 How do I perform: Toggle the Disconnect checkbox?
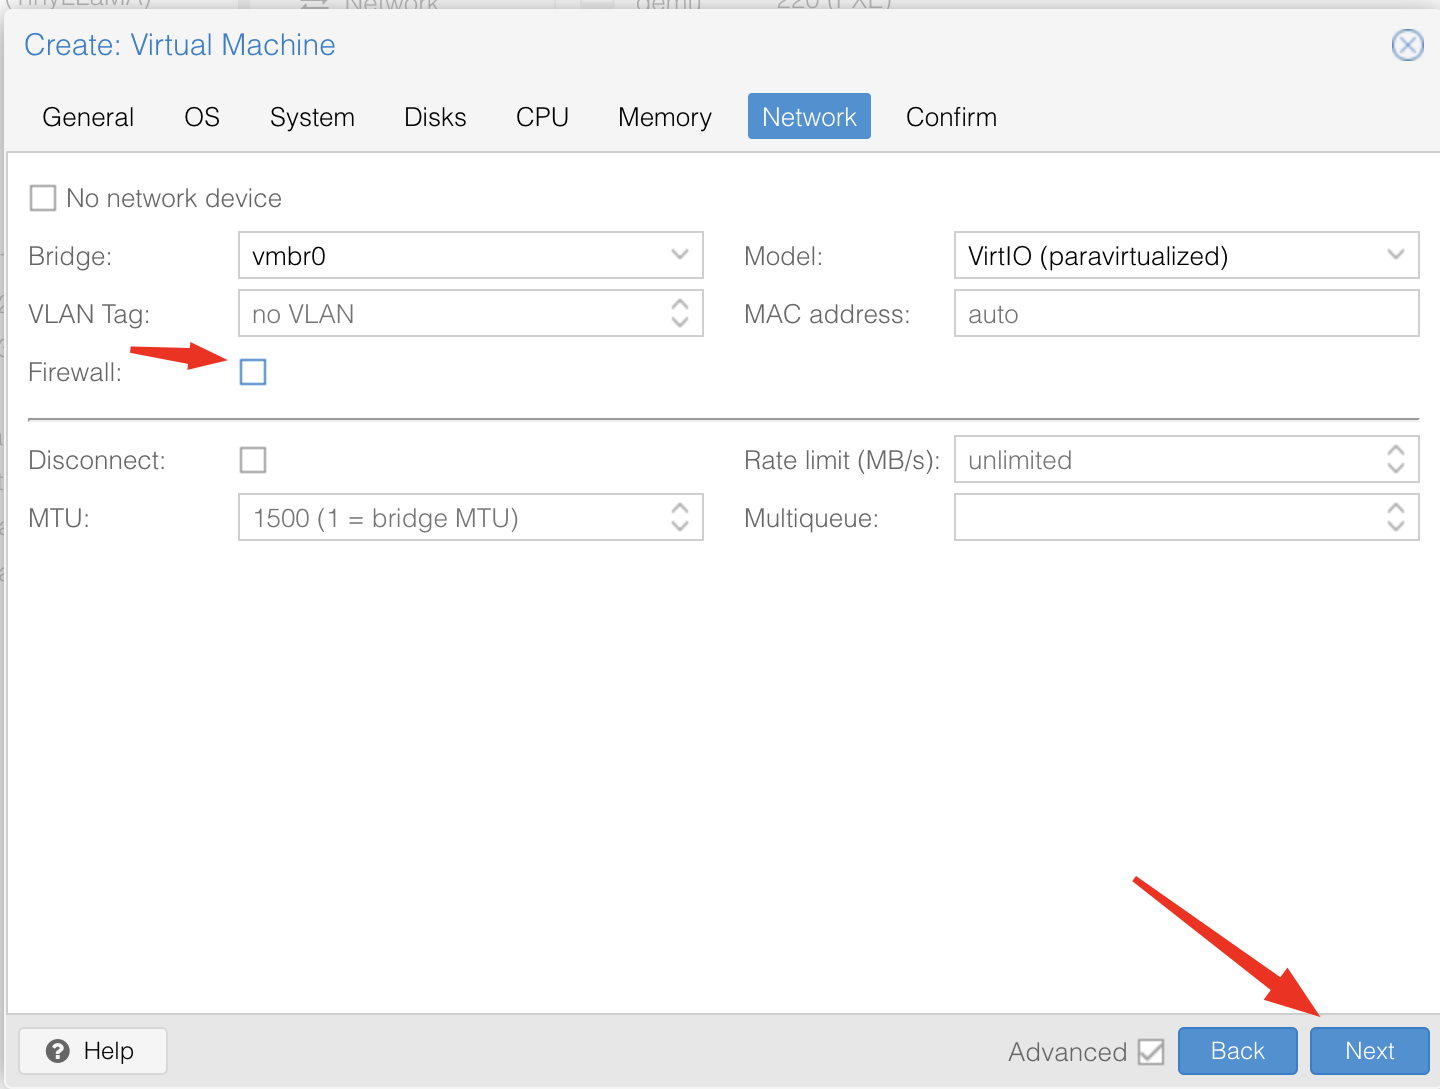coord(253,460)
